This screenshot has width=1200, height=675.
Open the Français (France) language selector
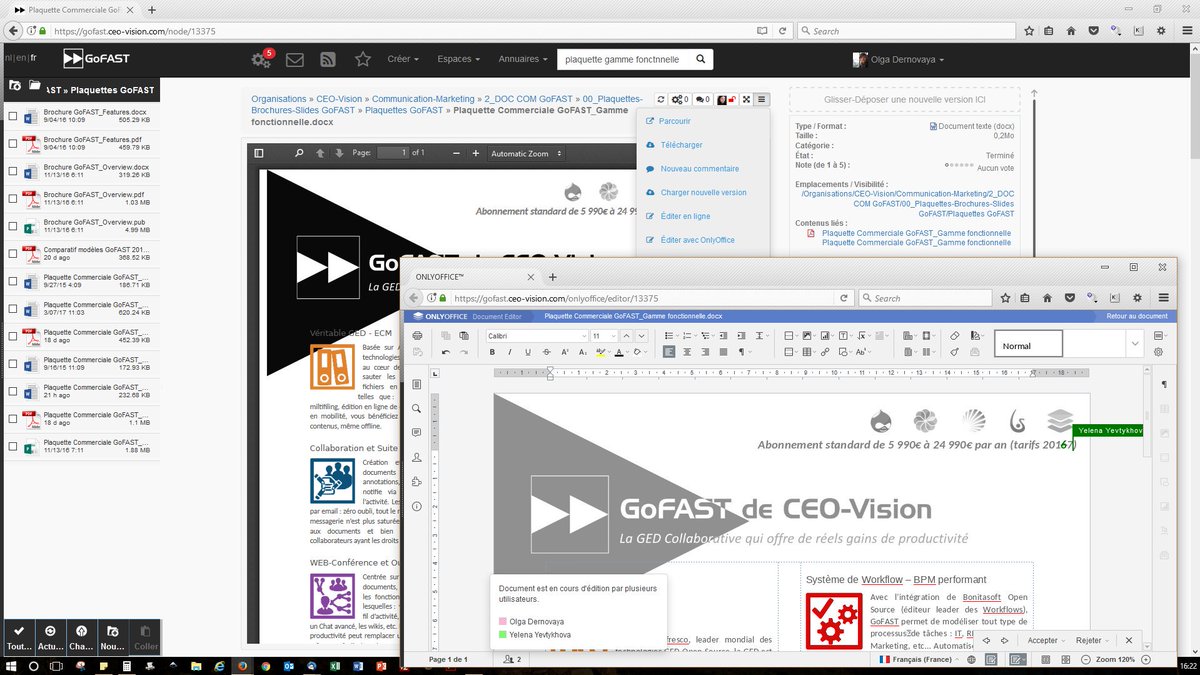tap(920, 660)
